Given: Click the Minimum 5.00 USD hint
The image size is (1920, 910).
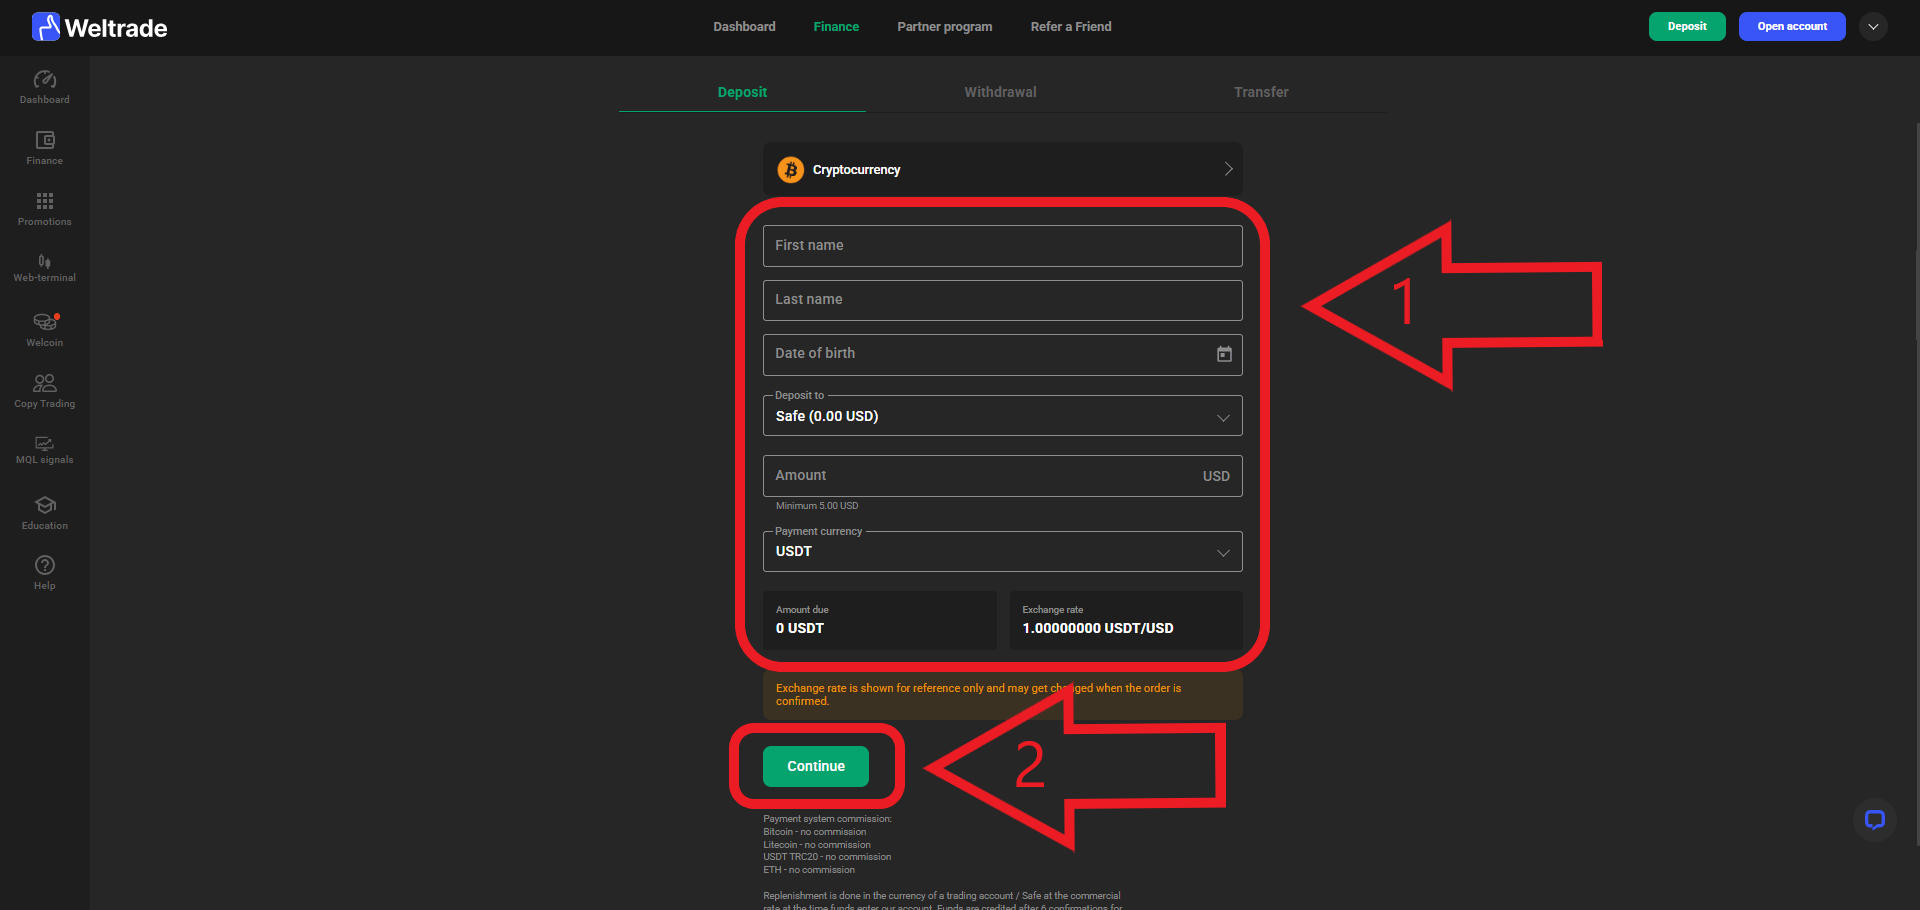Looking at the screenshot, I should (817, 506).
